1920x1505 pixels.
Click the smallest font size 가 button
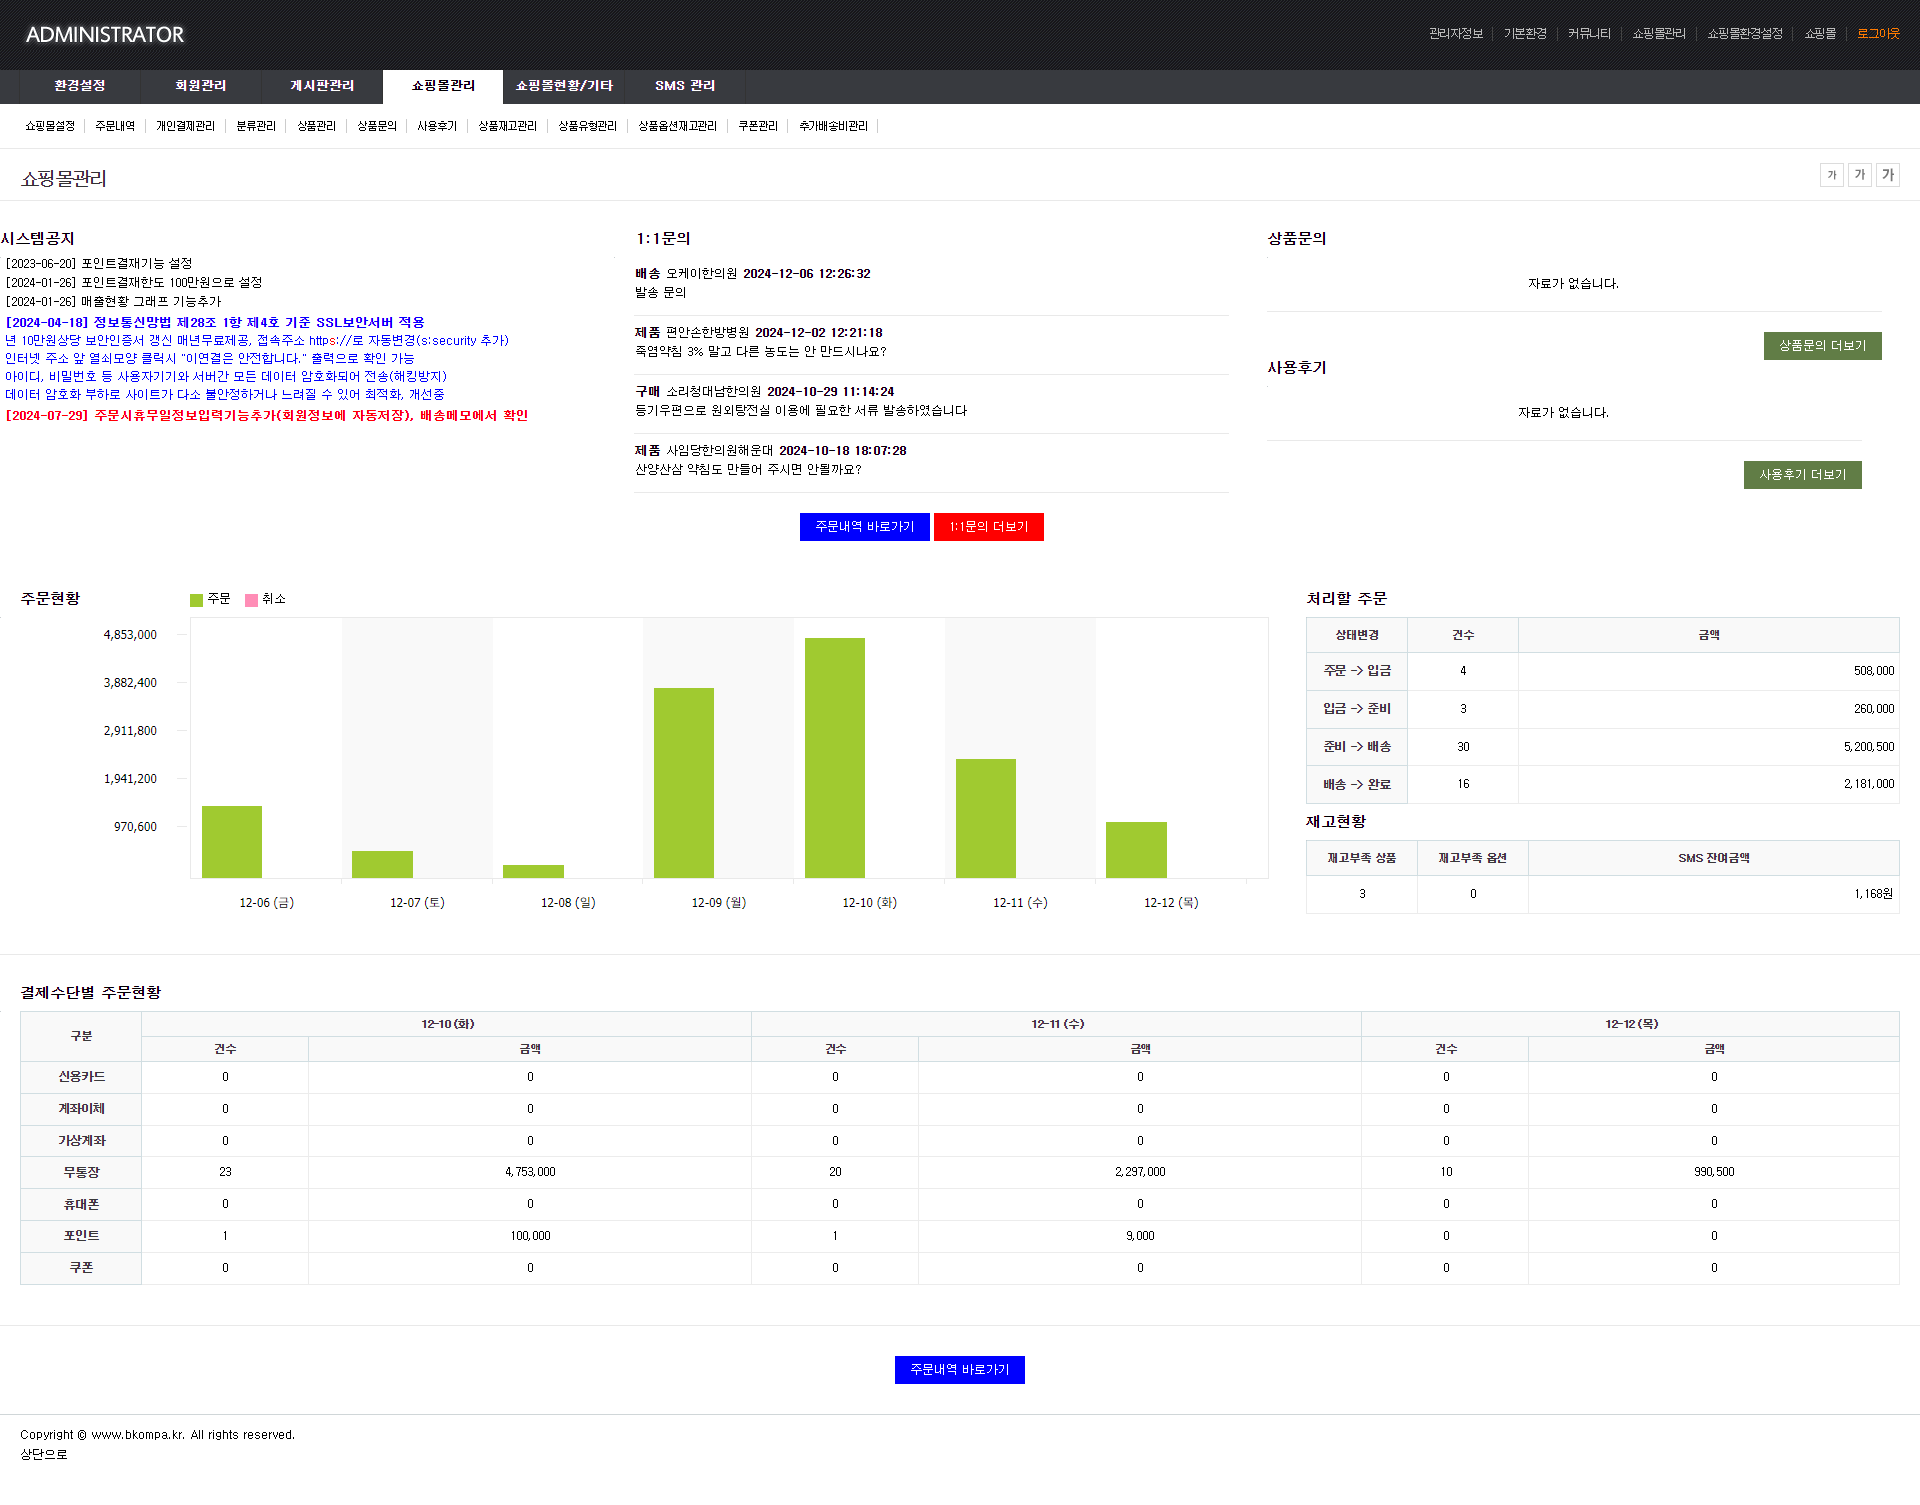(1831, 175)
